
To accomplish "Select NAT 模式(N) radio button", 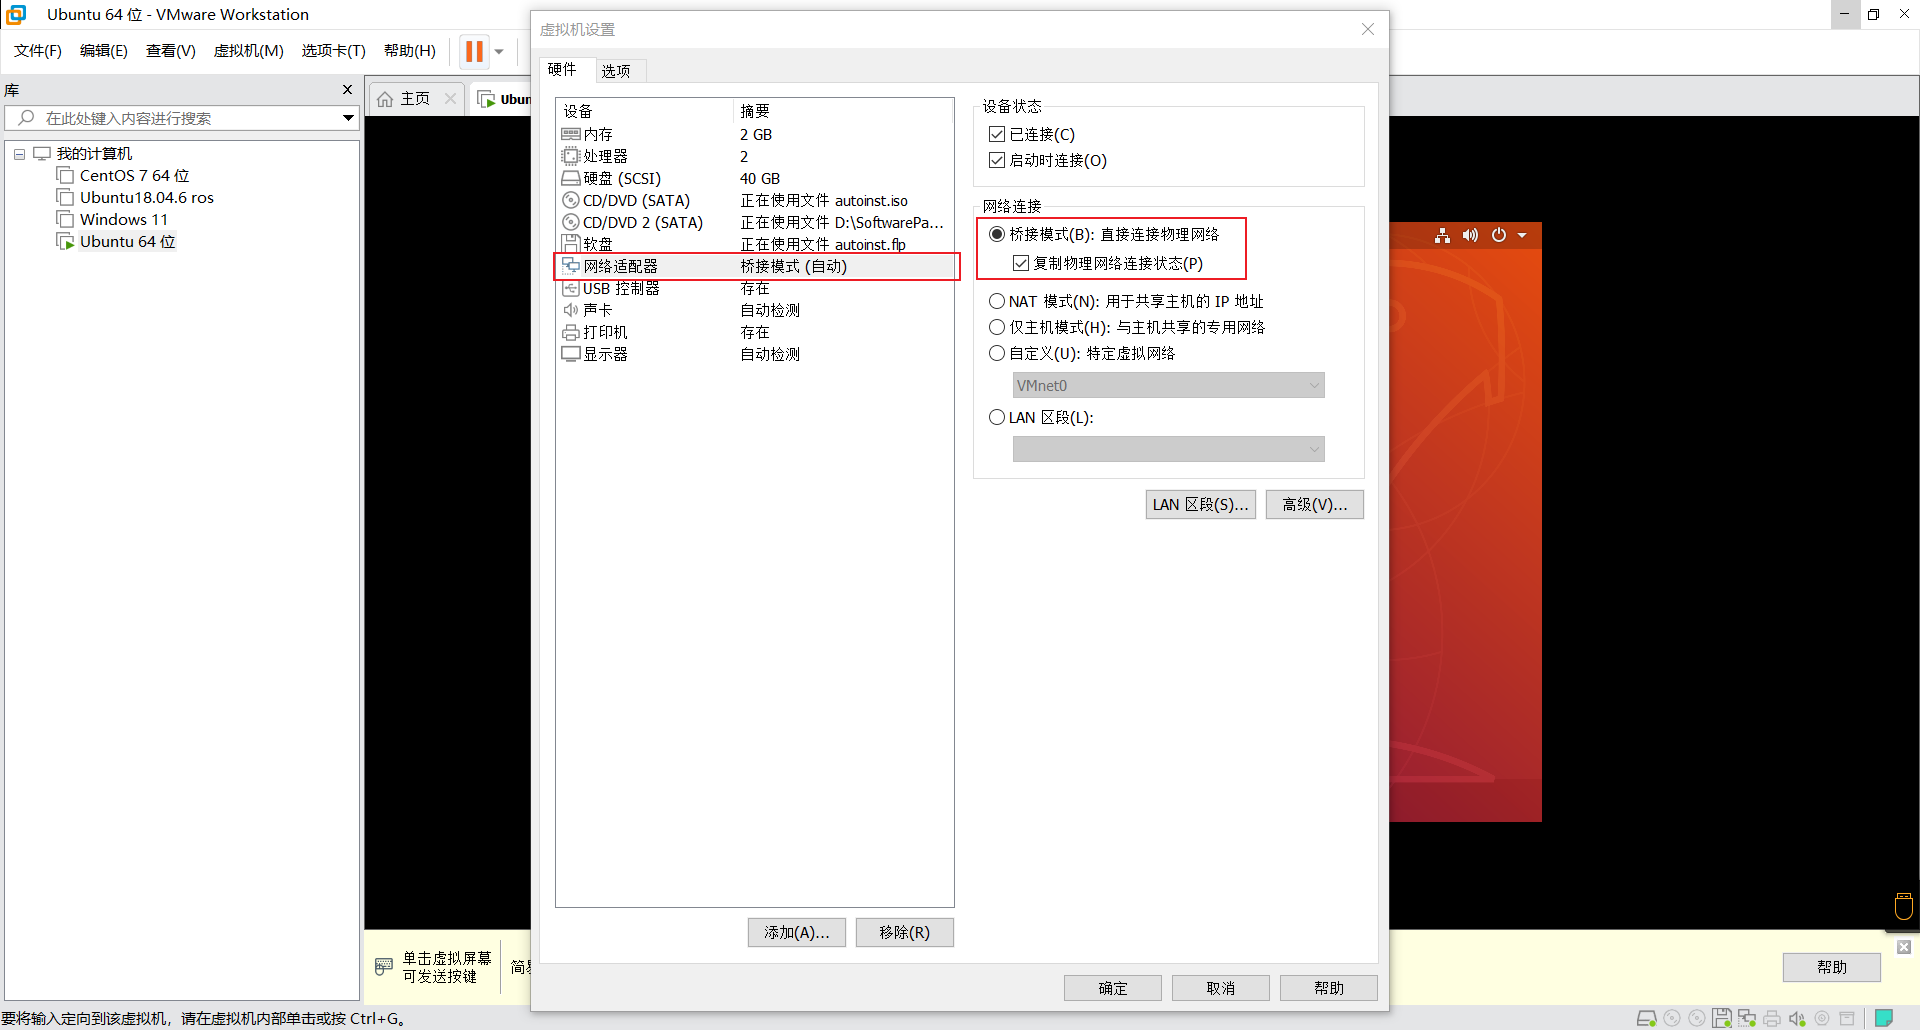I will (996, 301).
